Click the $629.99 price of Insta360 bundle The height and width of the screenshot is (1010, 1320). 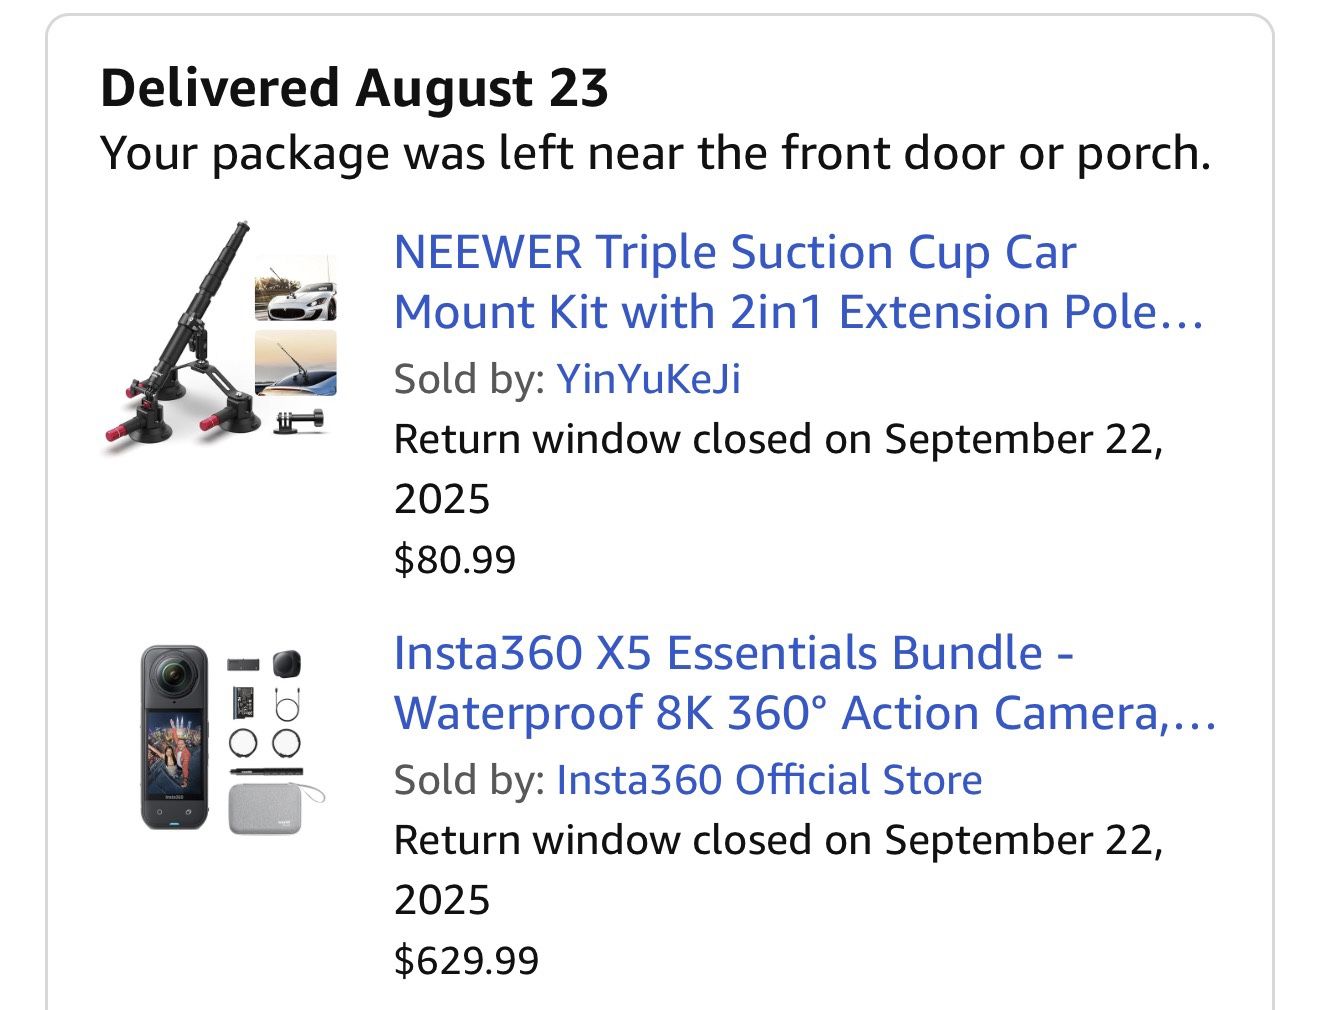(x=466, y=960)
